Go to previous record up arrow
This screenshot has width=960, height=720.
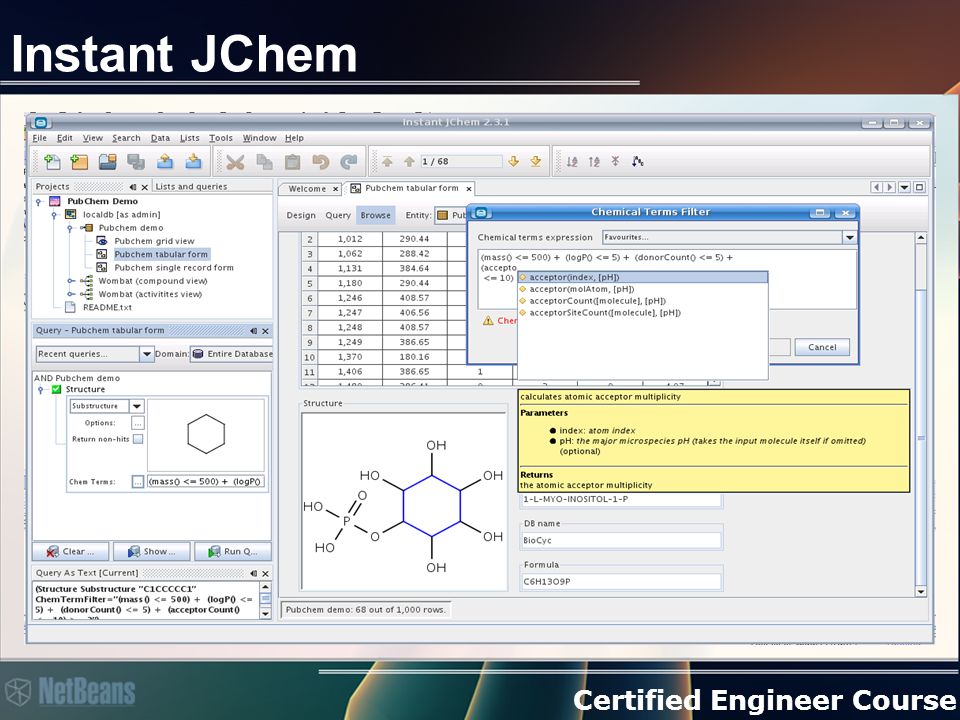(409, 162)
